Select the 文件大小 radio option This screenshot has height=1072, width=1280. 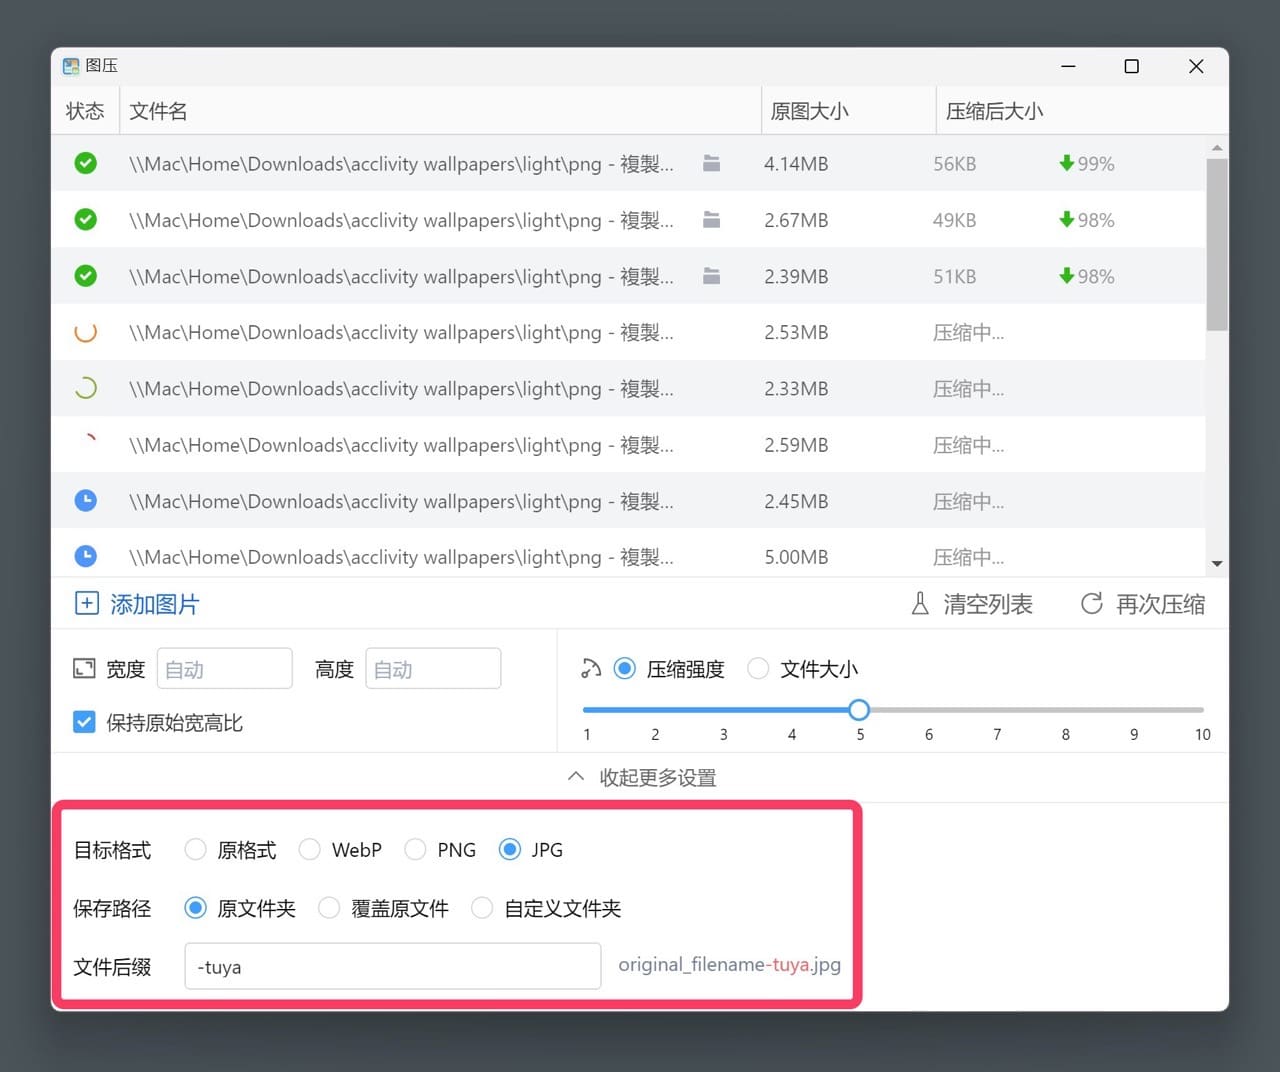coord(759,668)
